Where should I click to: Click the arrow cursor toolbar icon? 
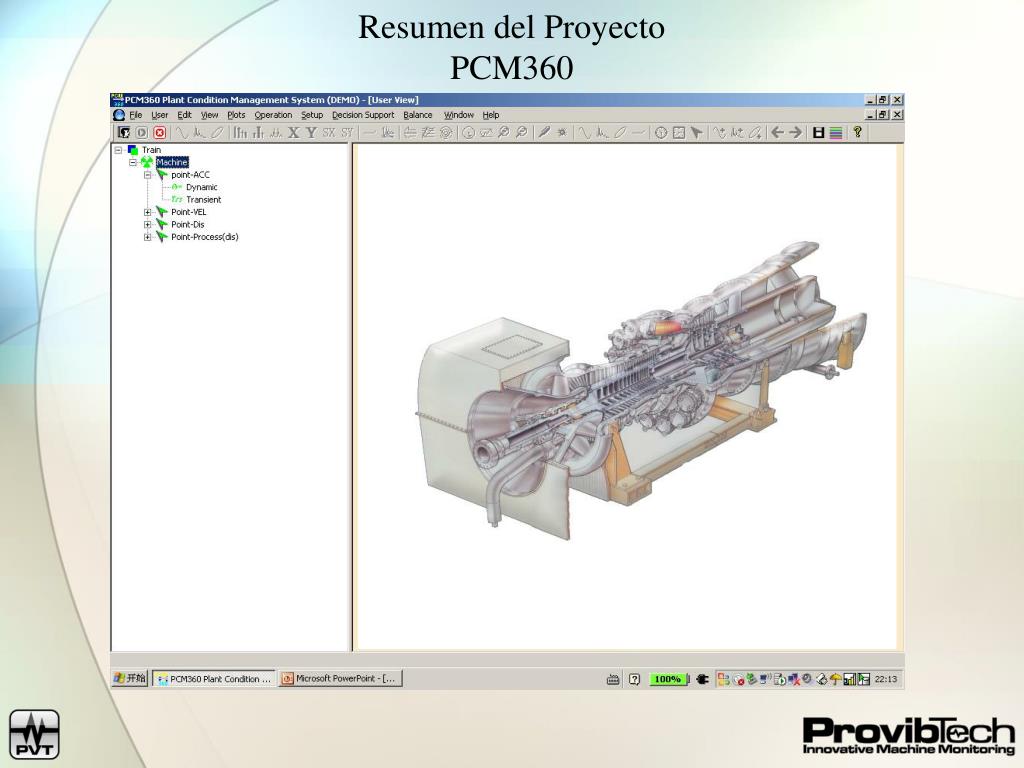point(697,133)
